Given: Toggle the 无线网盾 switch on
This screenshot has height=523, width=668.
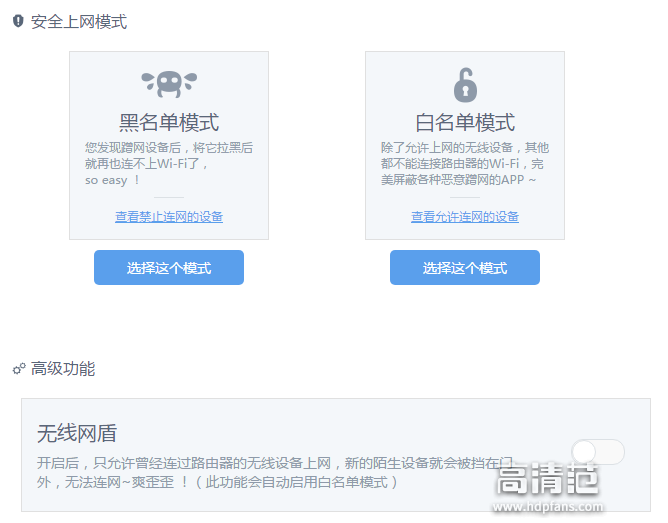Looking at the screenshot, I should [x=598, y=452].
